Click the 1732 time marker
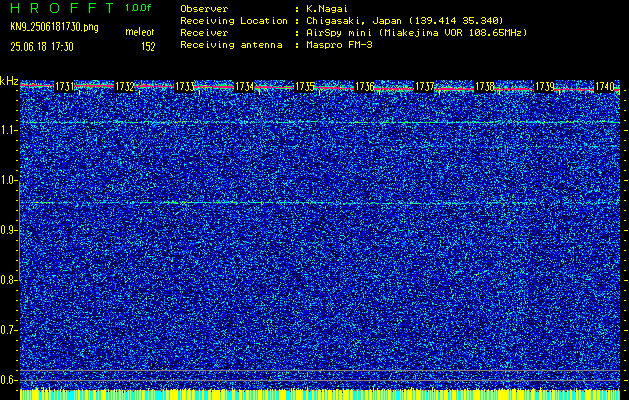The height and width of the screenshot is (400, 629). 125,87
